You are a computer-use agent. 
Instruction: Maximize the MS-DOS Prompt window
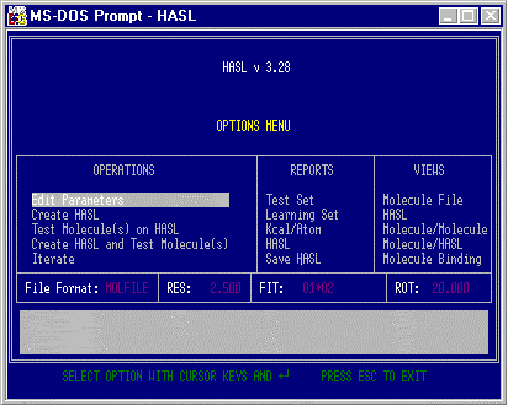pyautogui.click(x=468, y=16)
